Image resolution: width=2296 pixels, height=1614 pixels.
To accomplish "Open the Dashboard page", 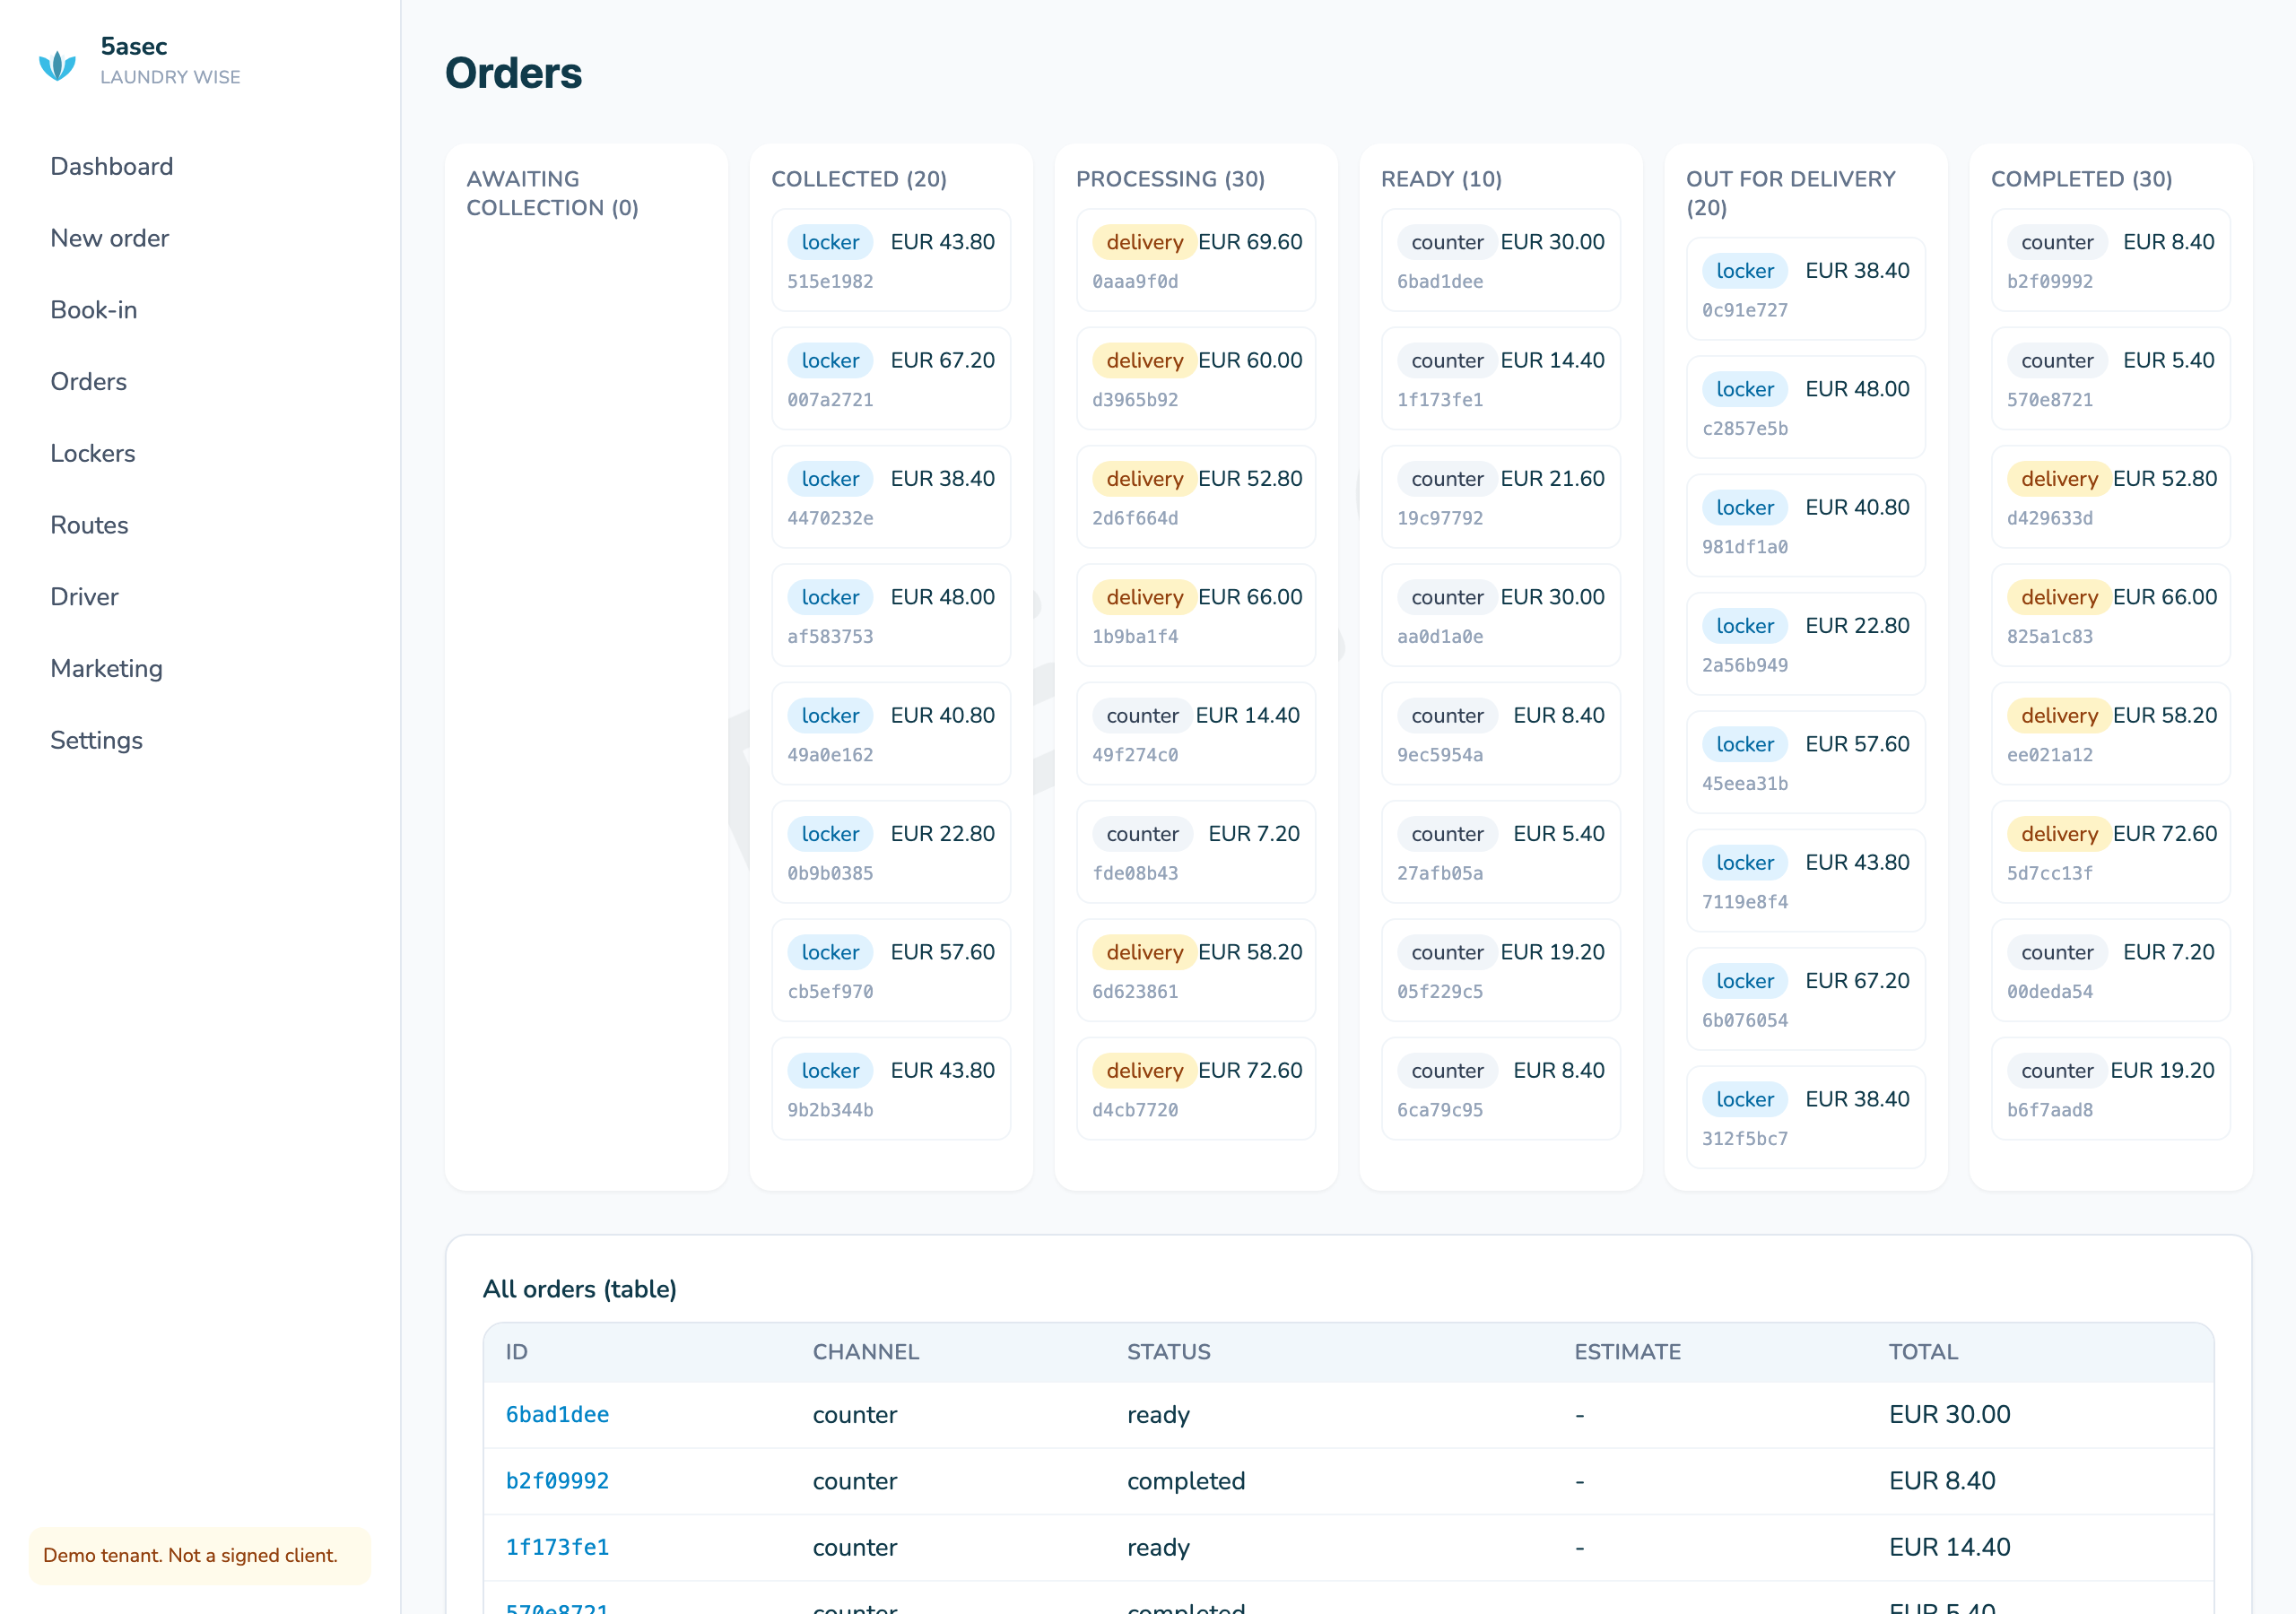I will 112,166.
